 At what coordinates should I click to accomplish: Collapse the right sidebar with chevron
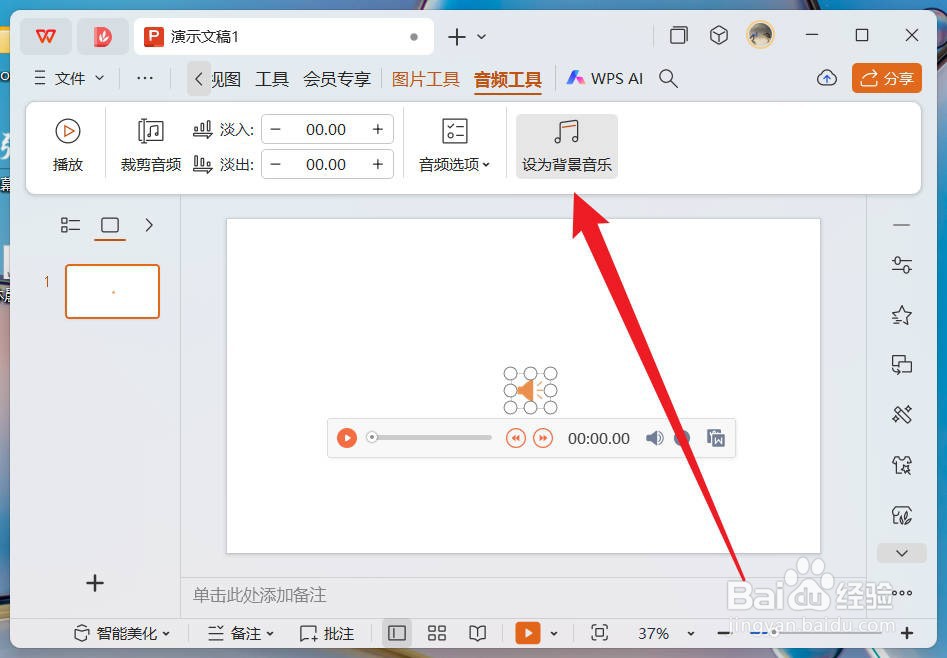click(901, 552)
